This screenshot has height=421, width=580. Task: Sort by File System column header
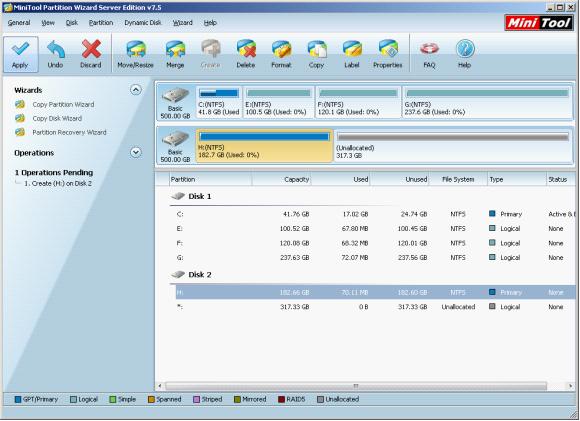pos(458,179)
